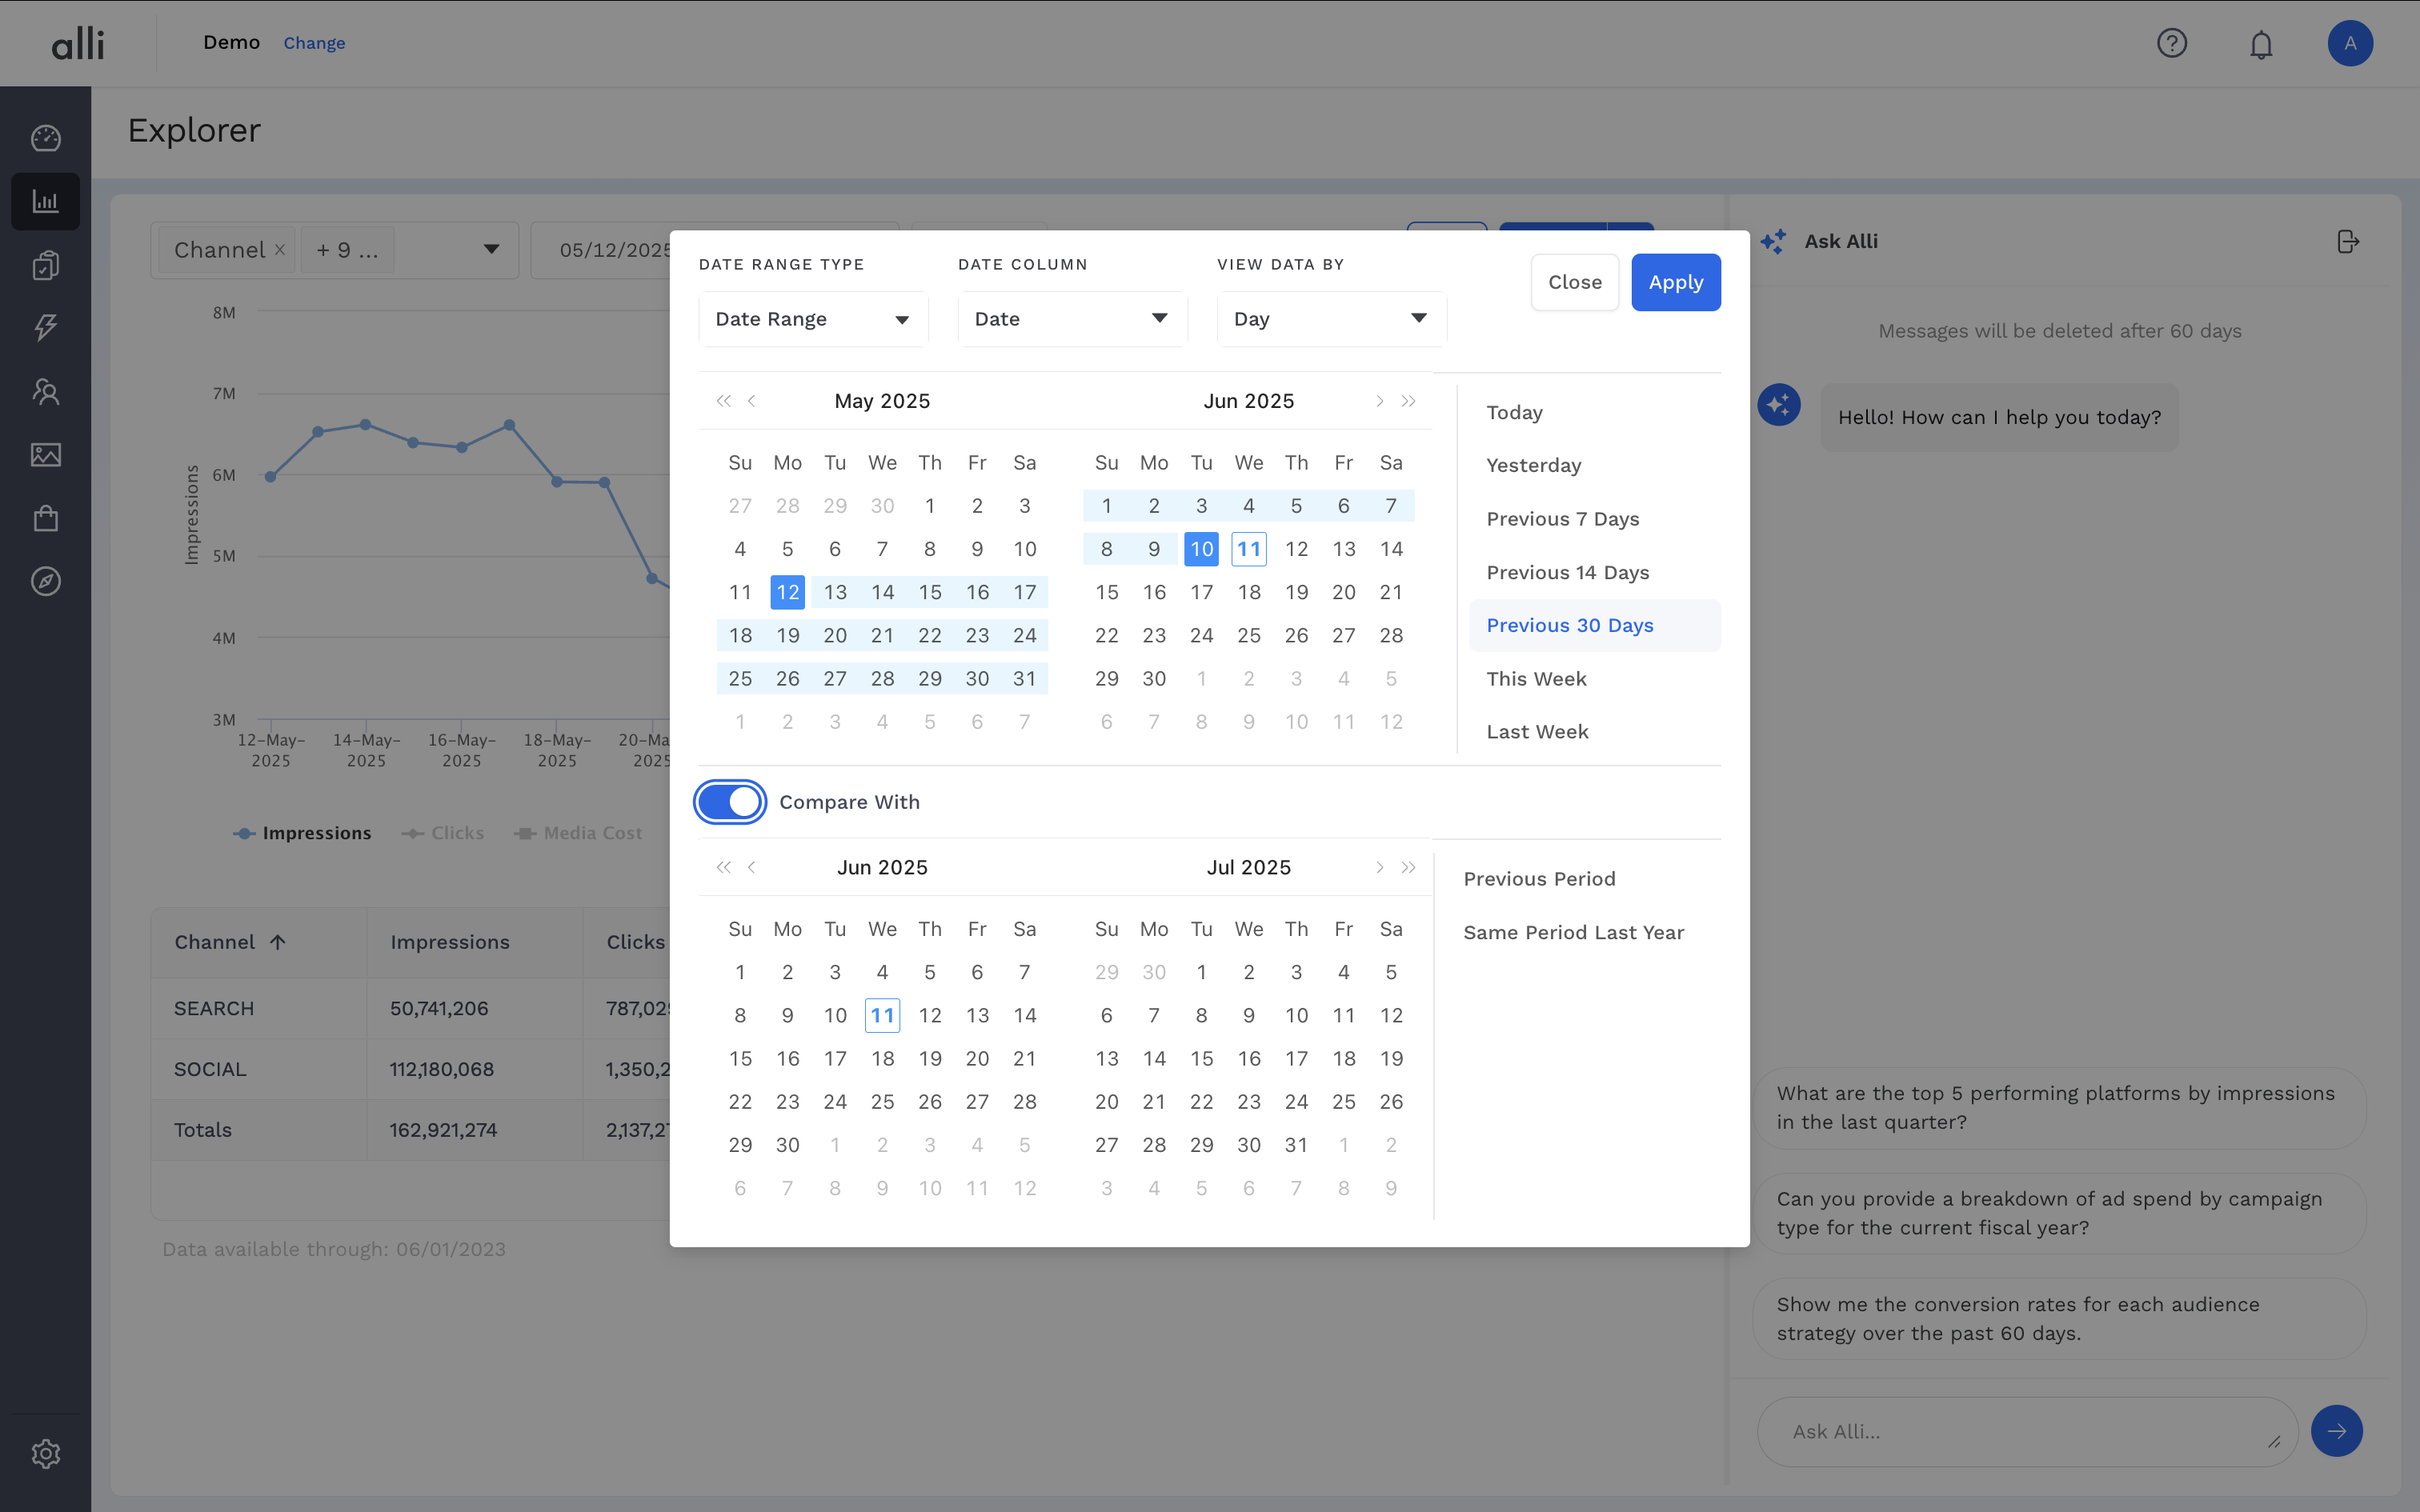Disable the Compare With toggle

point(730,802)
